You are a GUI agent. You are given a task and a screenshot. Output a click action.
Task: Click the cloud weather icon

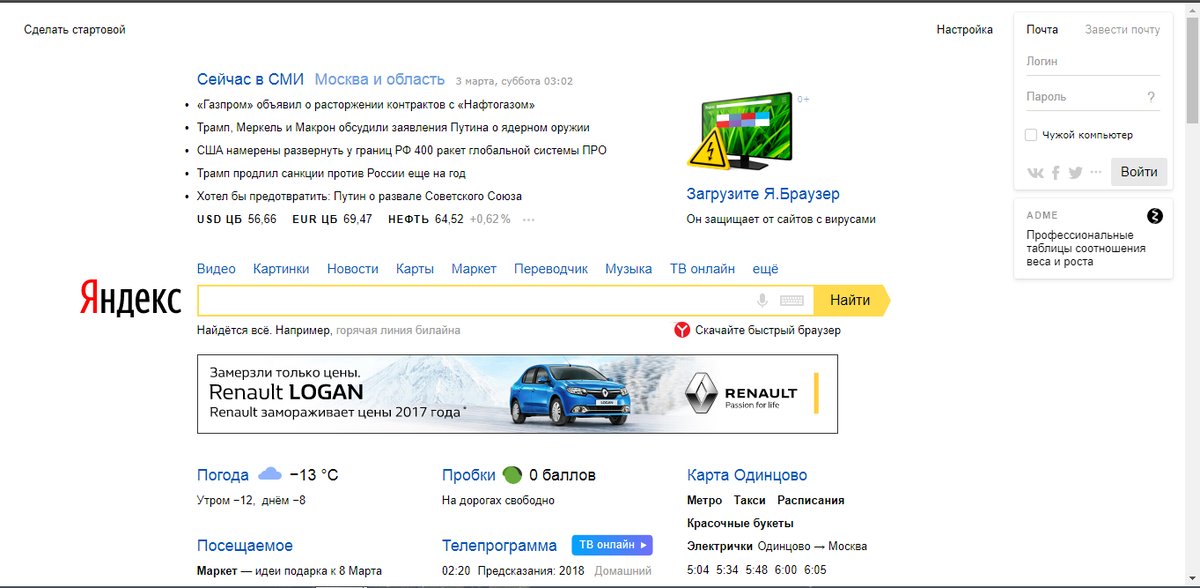(270, 474)
